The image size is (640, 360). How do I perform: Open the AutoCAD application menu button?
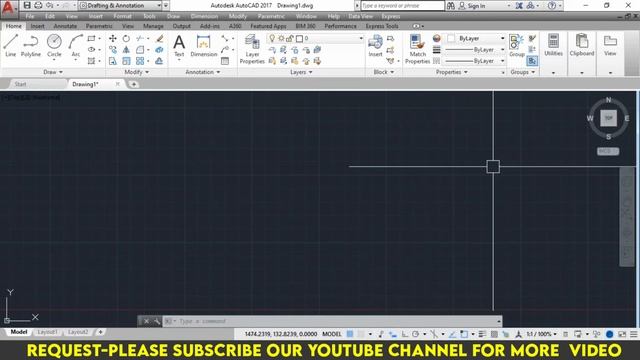(8, 8)
